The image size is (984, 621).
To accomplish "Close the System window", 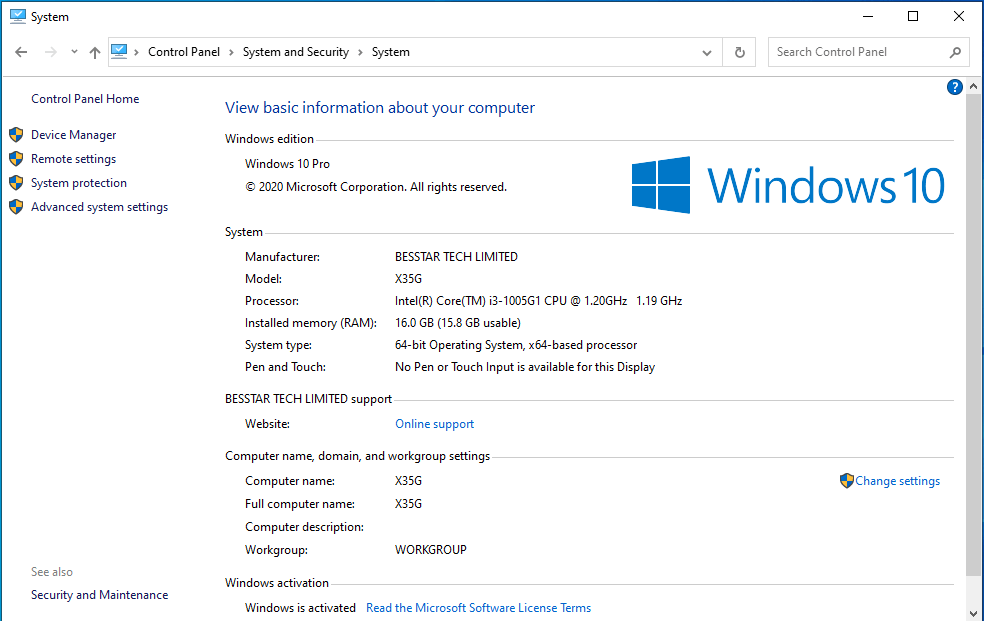I will (x=959, y=16).
